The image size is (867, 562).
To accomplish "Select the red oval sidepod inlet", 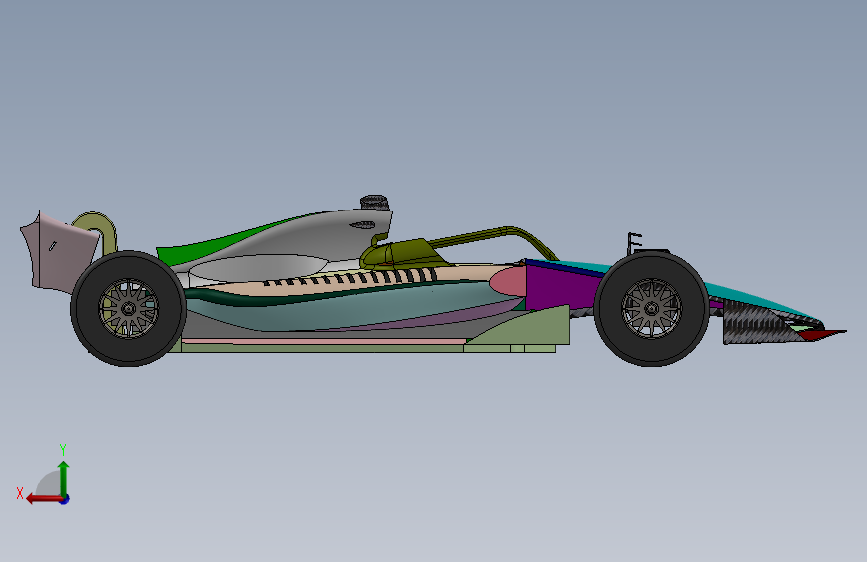I will (x=508, y=281).
